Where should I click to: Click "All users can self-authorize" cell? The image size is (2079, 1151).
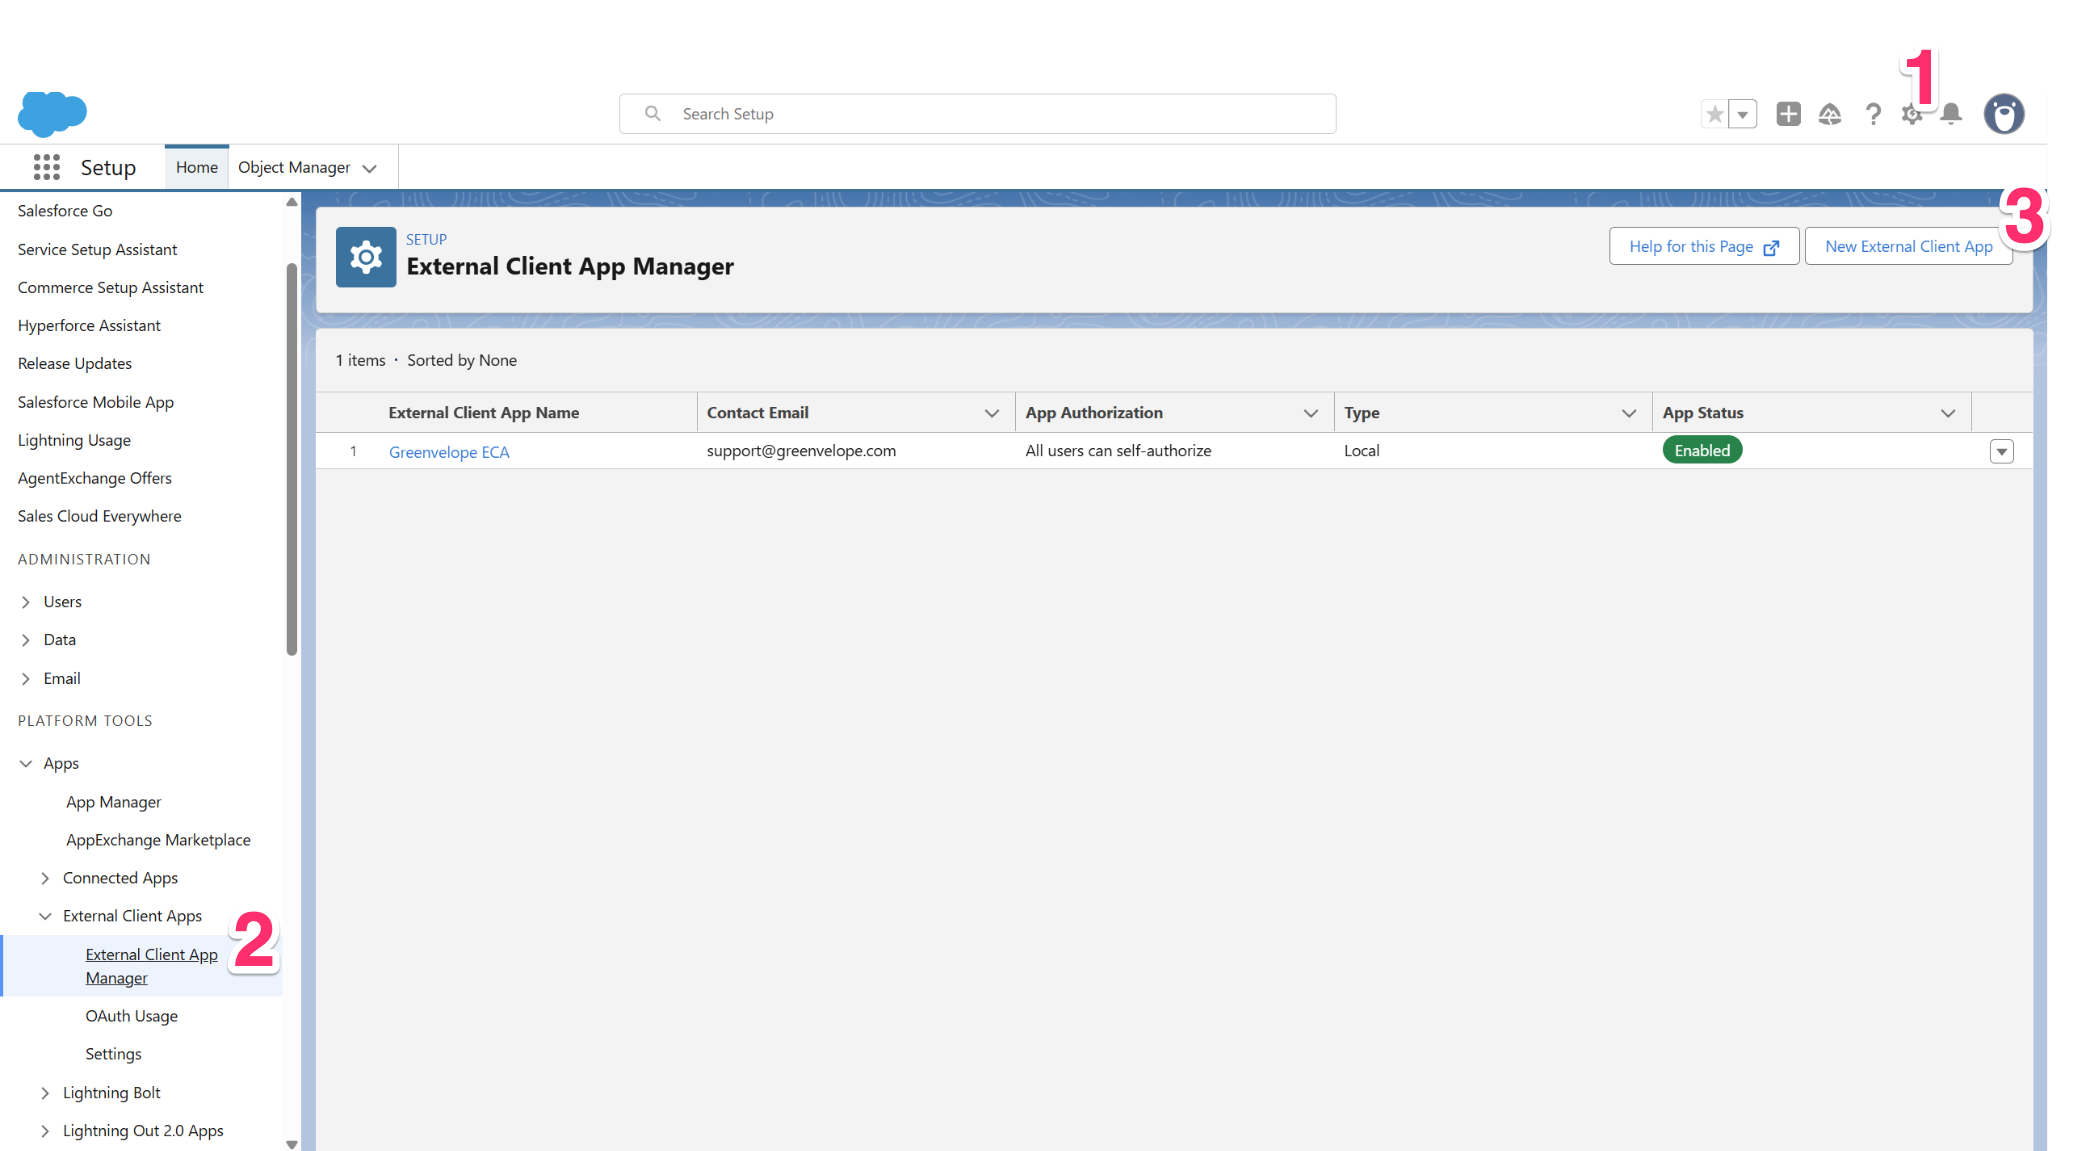coord(1118,450)
